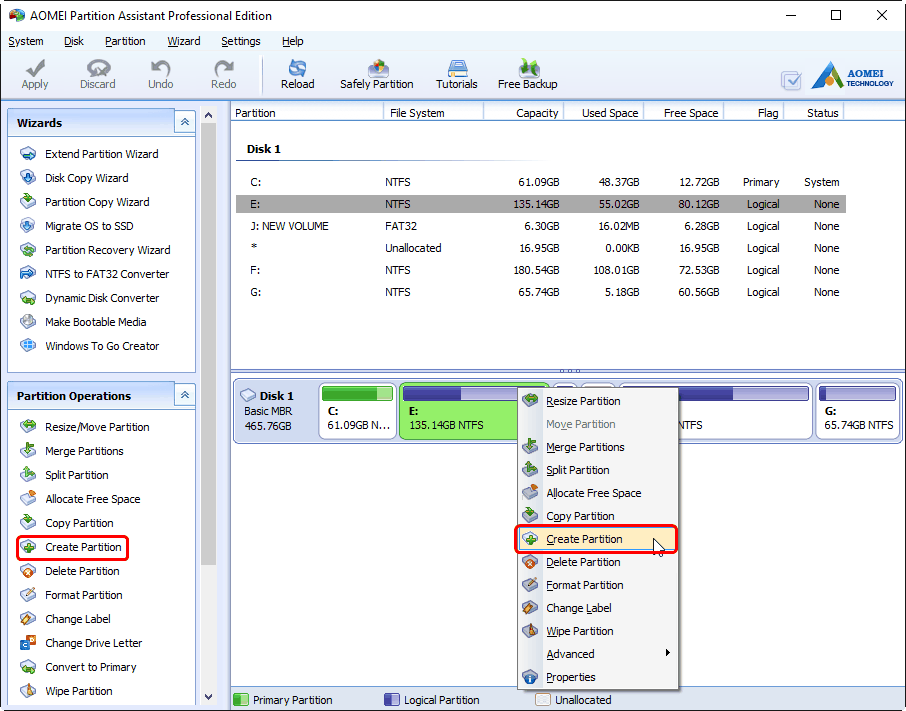Image resolution: width=906 pixels, height=711 pixels.
Task: Click Change Label sidebar icon
Action: tap(28, 619)
